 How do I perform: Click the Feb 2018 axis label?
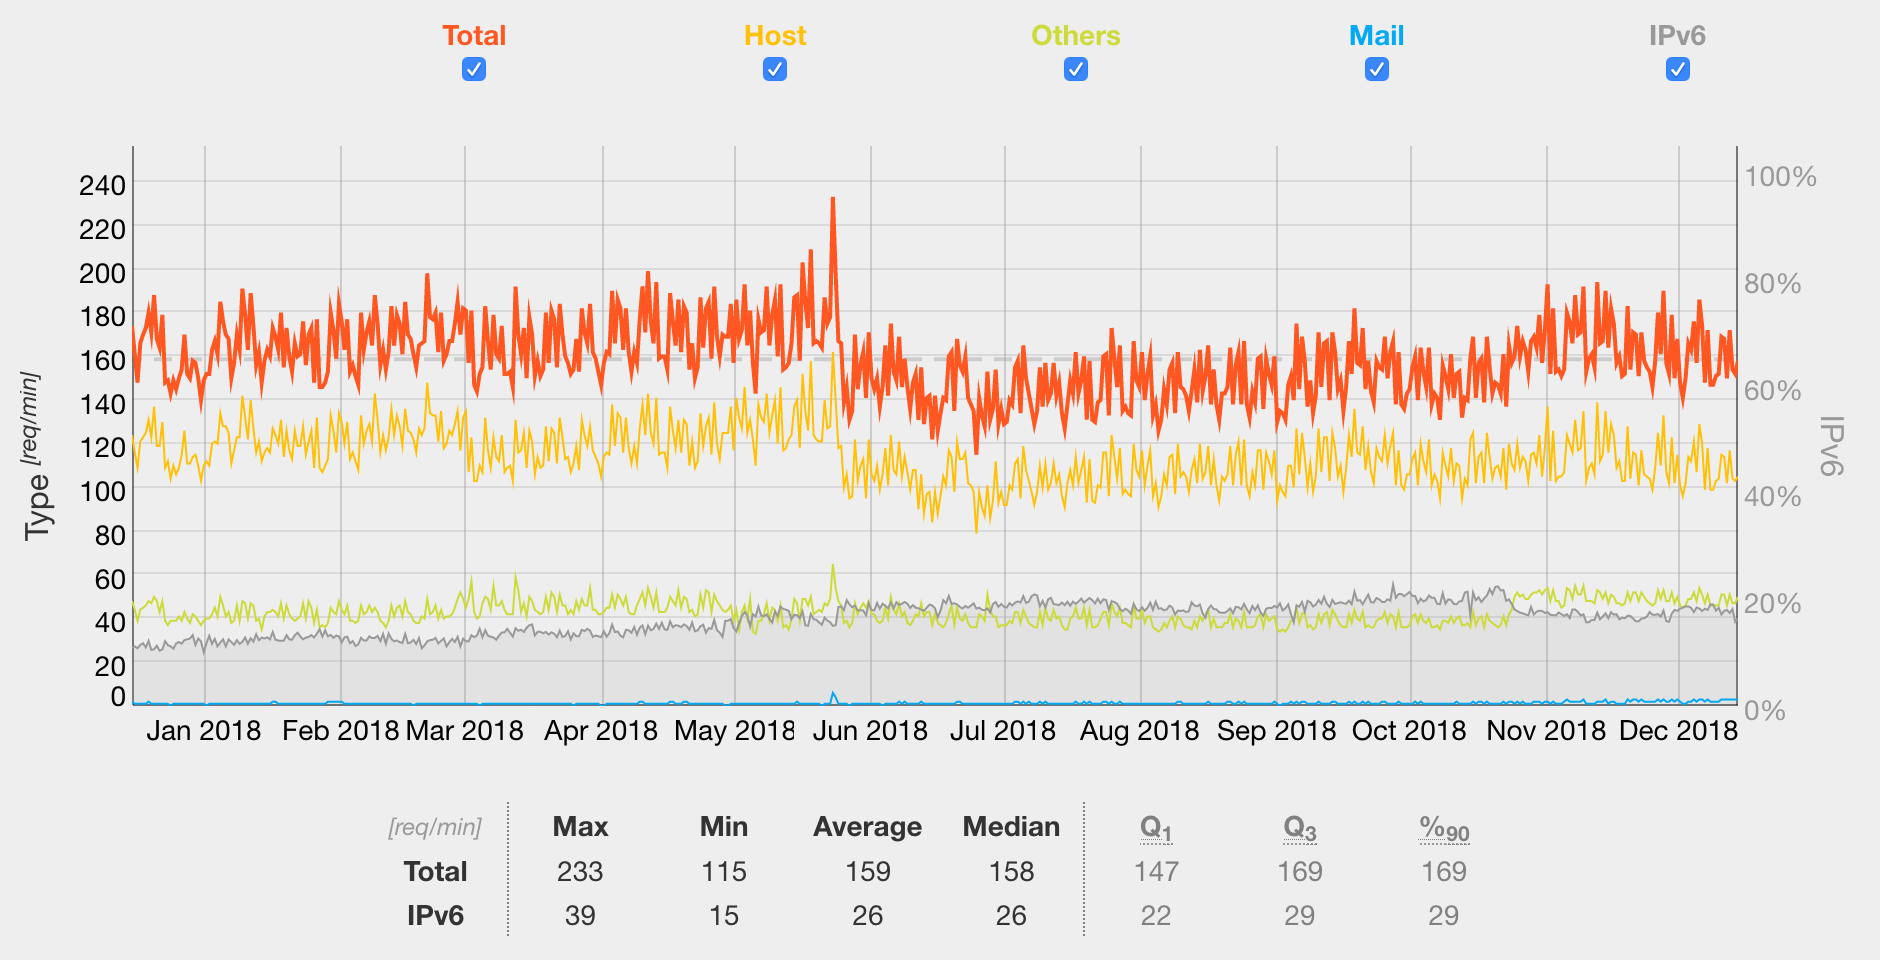point(340,731)
